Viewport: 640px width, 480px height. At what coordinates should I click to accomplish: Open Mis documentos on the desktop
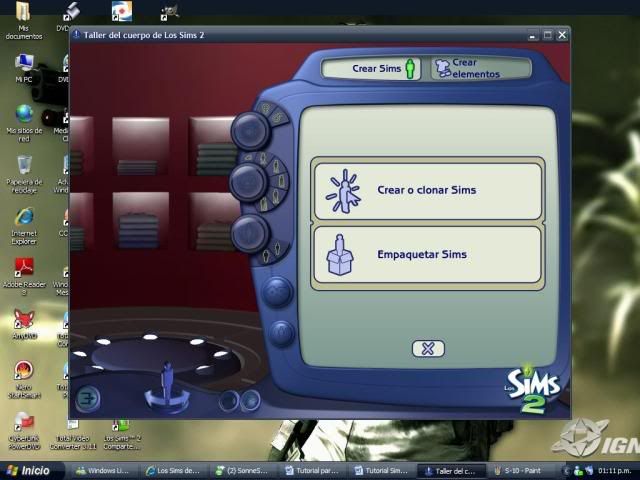click(x=24, y=20)
